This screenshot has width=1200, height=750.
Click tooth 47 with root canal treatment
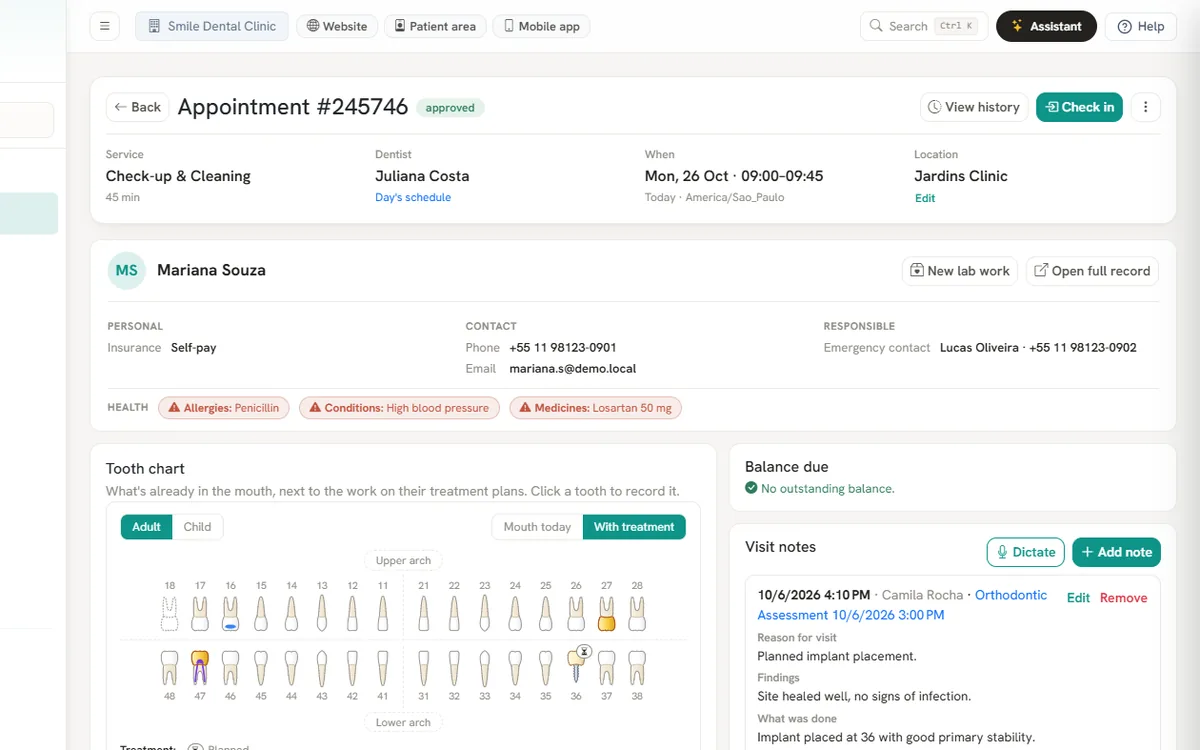(x=200, y=667)
